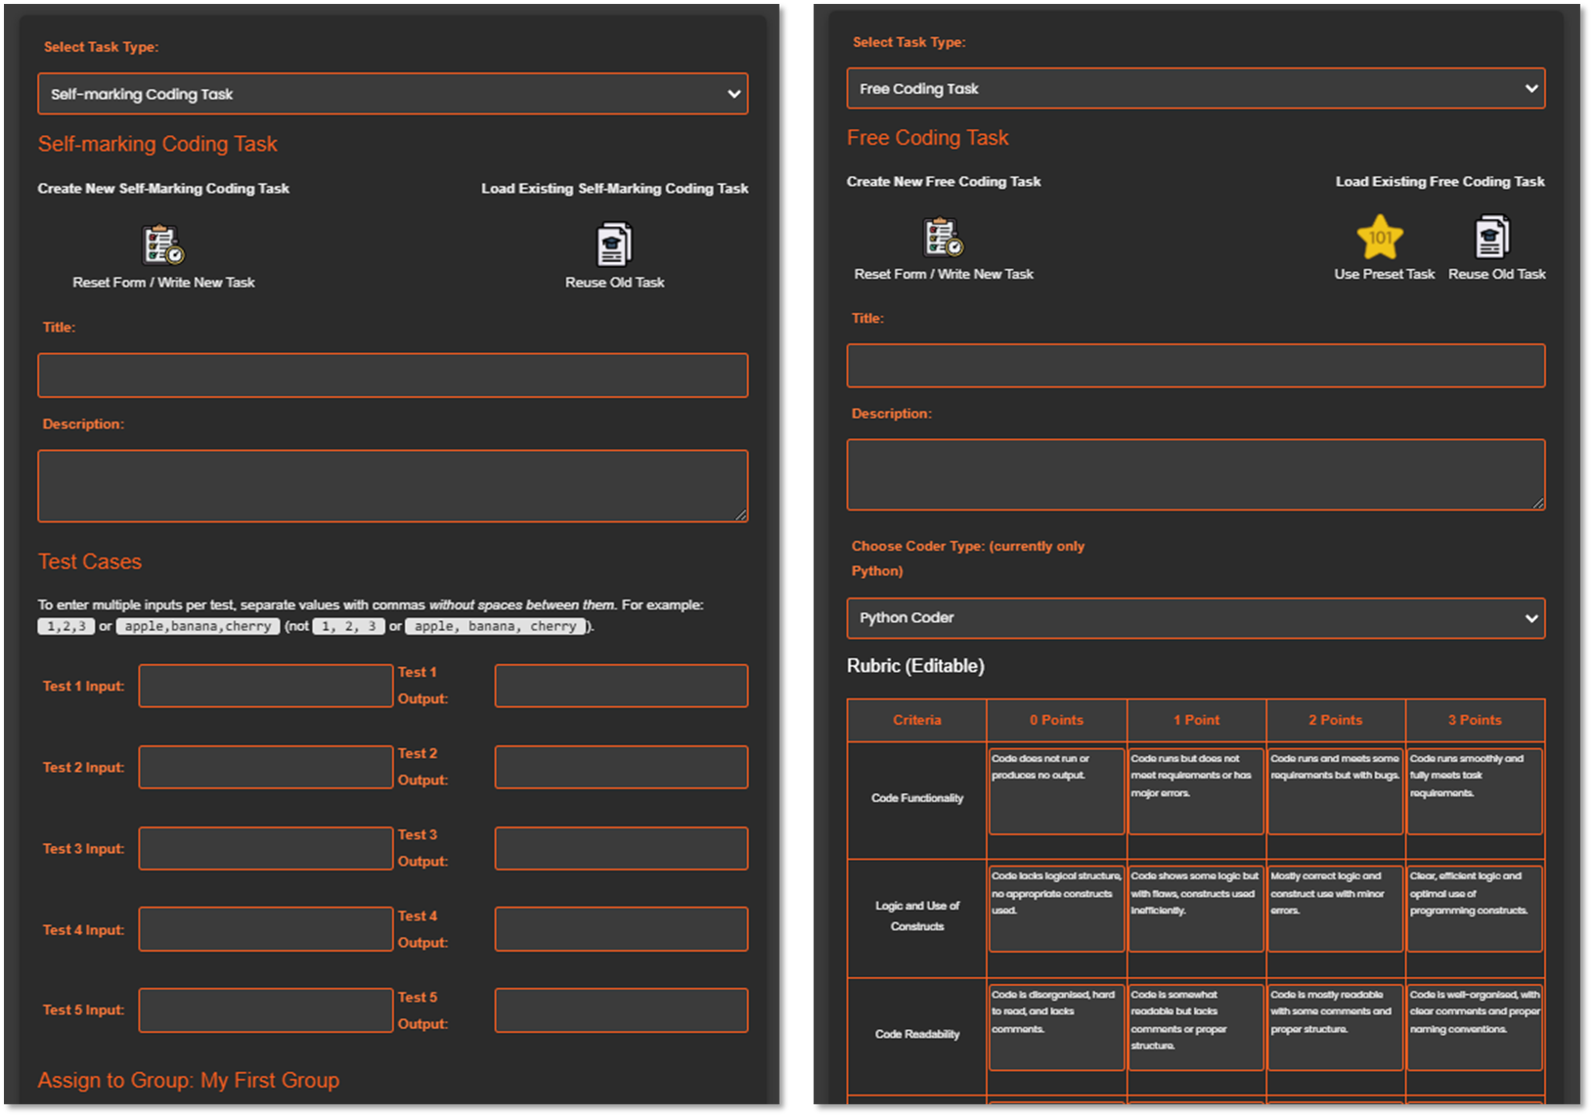Open the Self-marking Coding Task type dropdown
Viewport: 1593px width, 1117px height.
(x=392, y=94)
